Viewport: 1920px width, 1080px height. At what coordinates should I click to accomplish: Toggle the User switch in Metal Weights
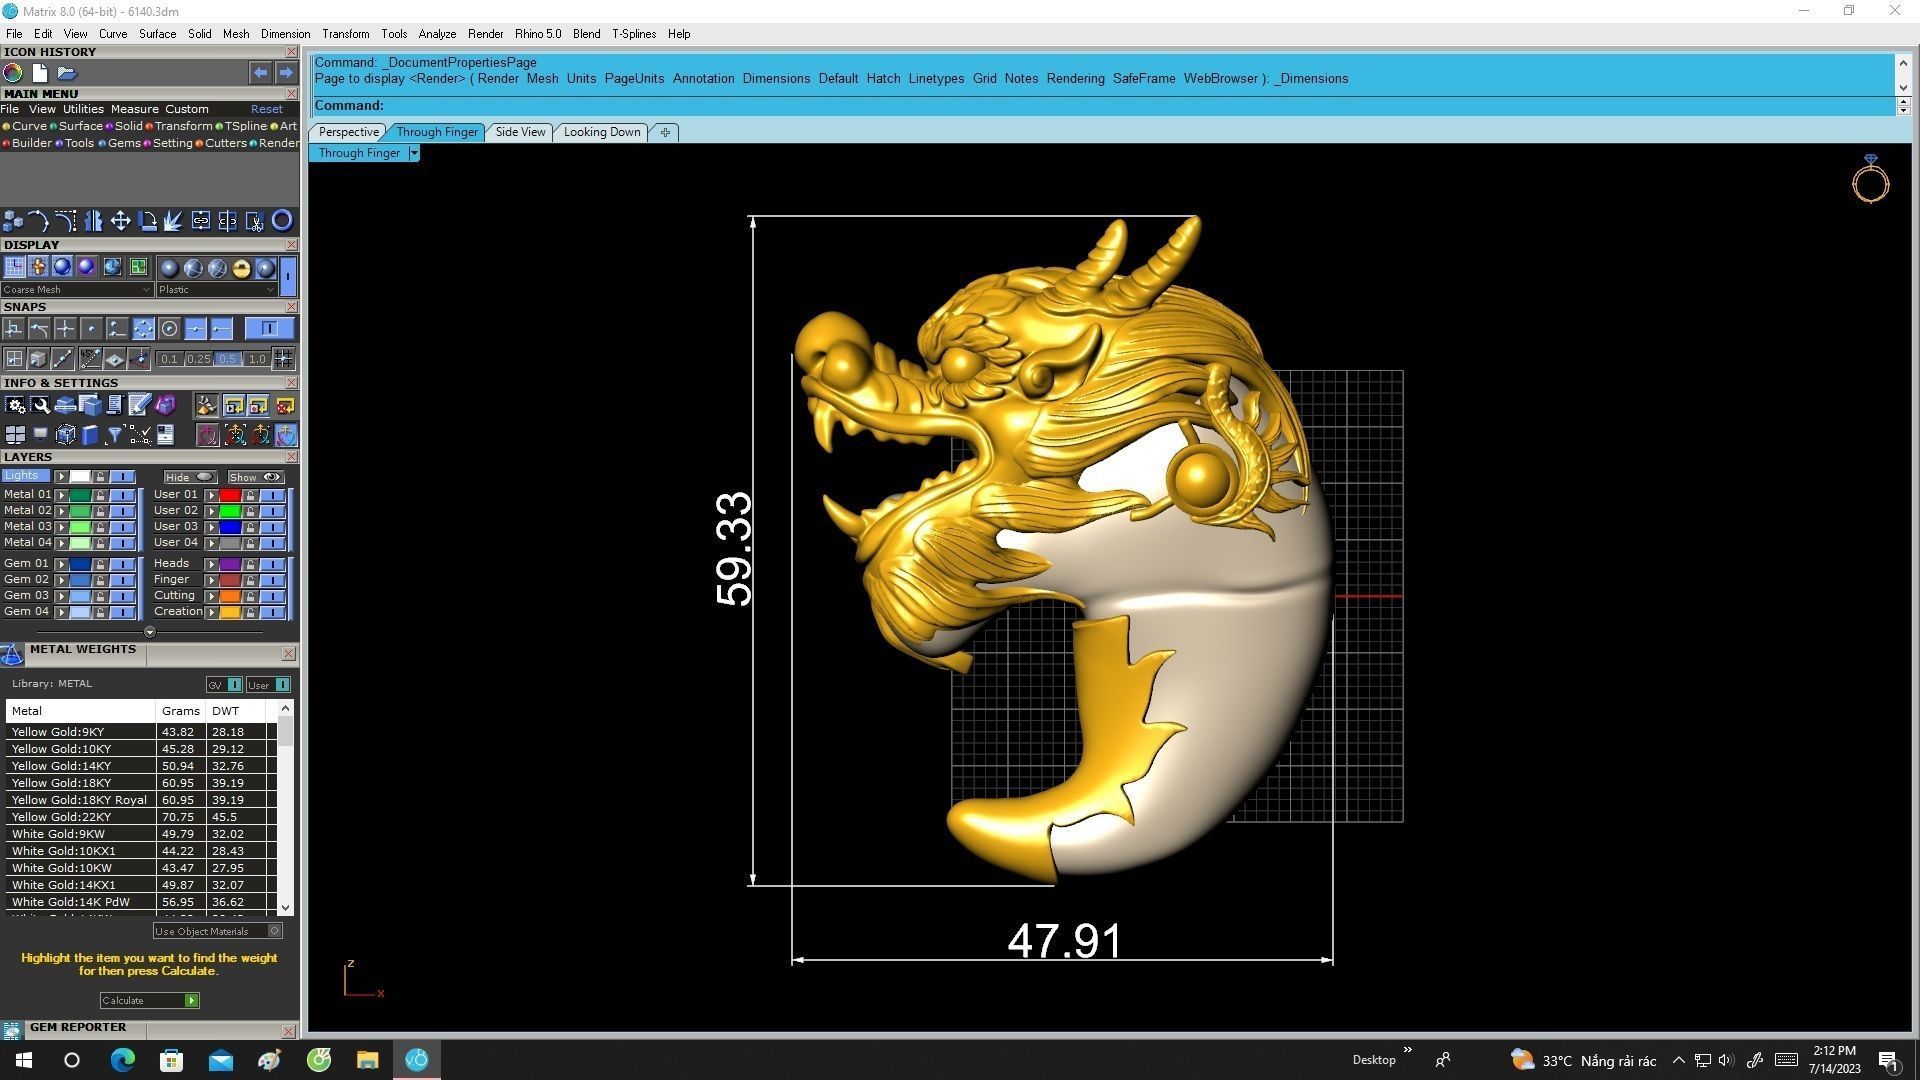[x=268, y=685]
